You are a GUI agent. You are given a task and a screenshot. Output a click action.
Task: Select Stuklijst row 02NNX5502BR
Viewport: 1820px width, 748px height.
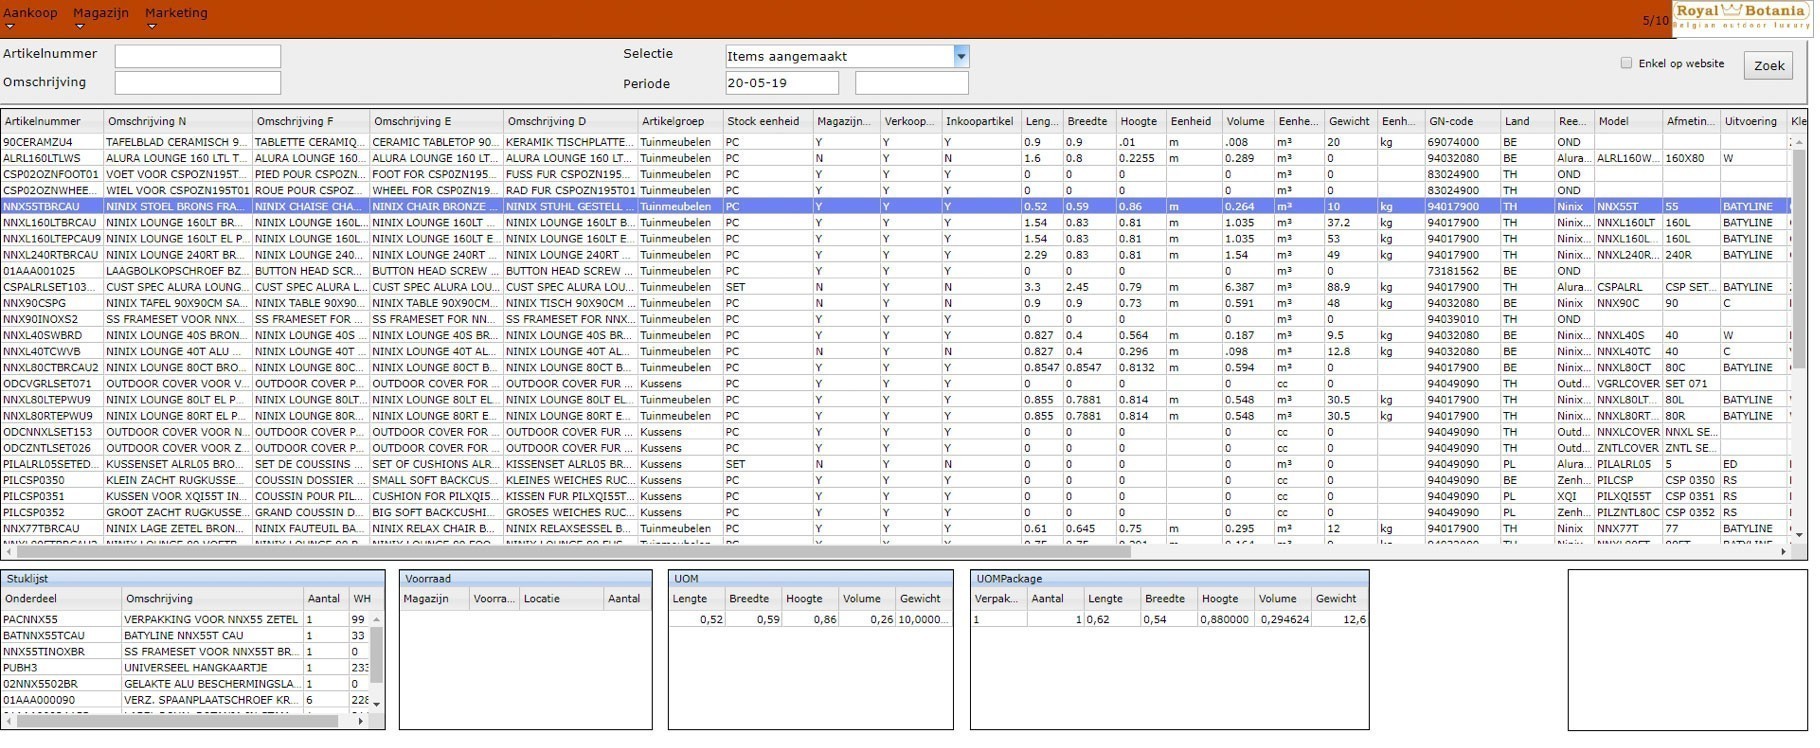[x=185, y=684]
